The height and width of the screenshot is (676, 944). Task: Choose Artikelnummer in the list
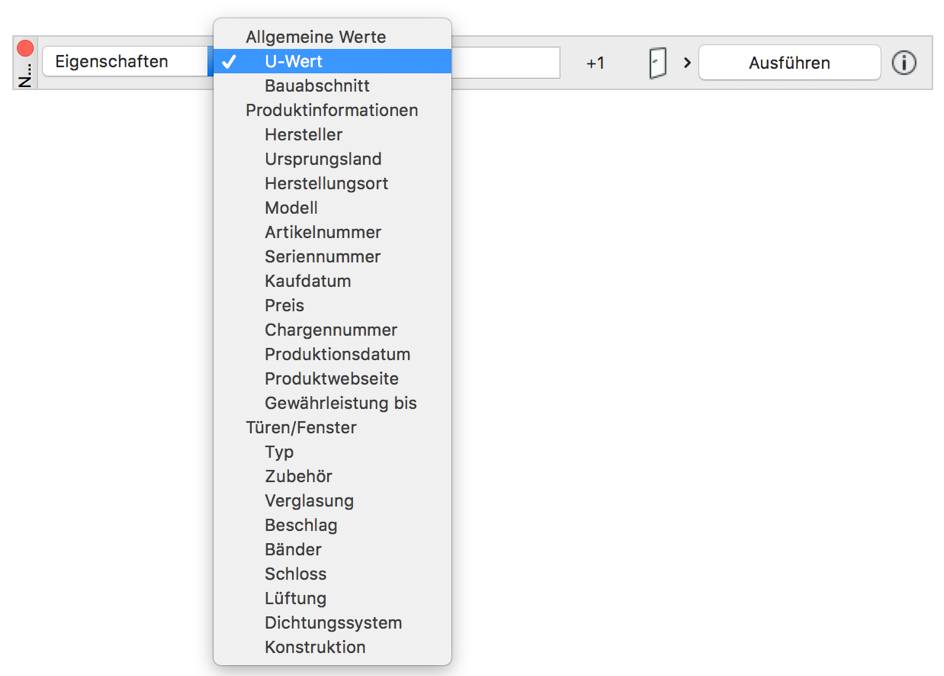[332, 232]
